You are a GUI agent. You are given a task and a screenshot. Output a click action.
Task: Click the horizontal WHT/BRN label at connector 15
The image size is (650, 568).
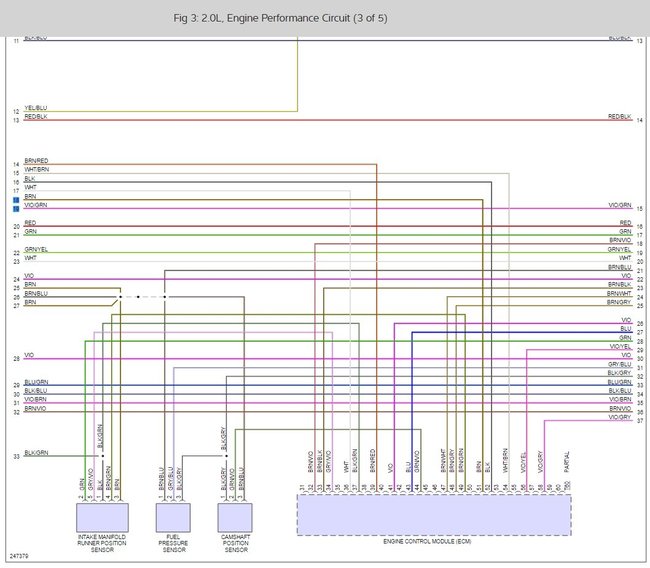pyautogui.click(x=36, y=170)
